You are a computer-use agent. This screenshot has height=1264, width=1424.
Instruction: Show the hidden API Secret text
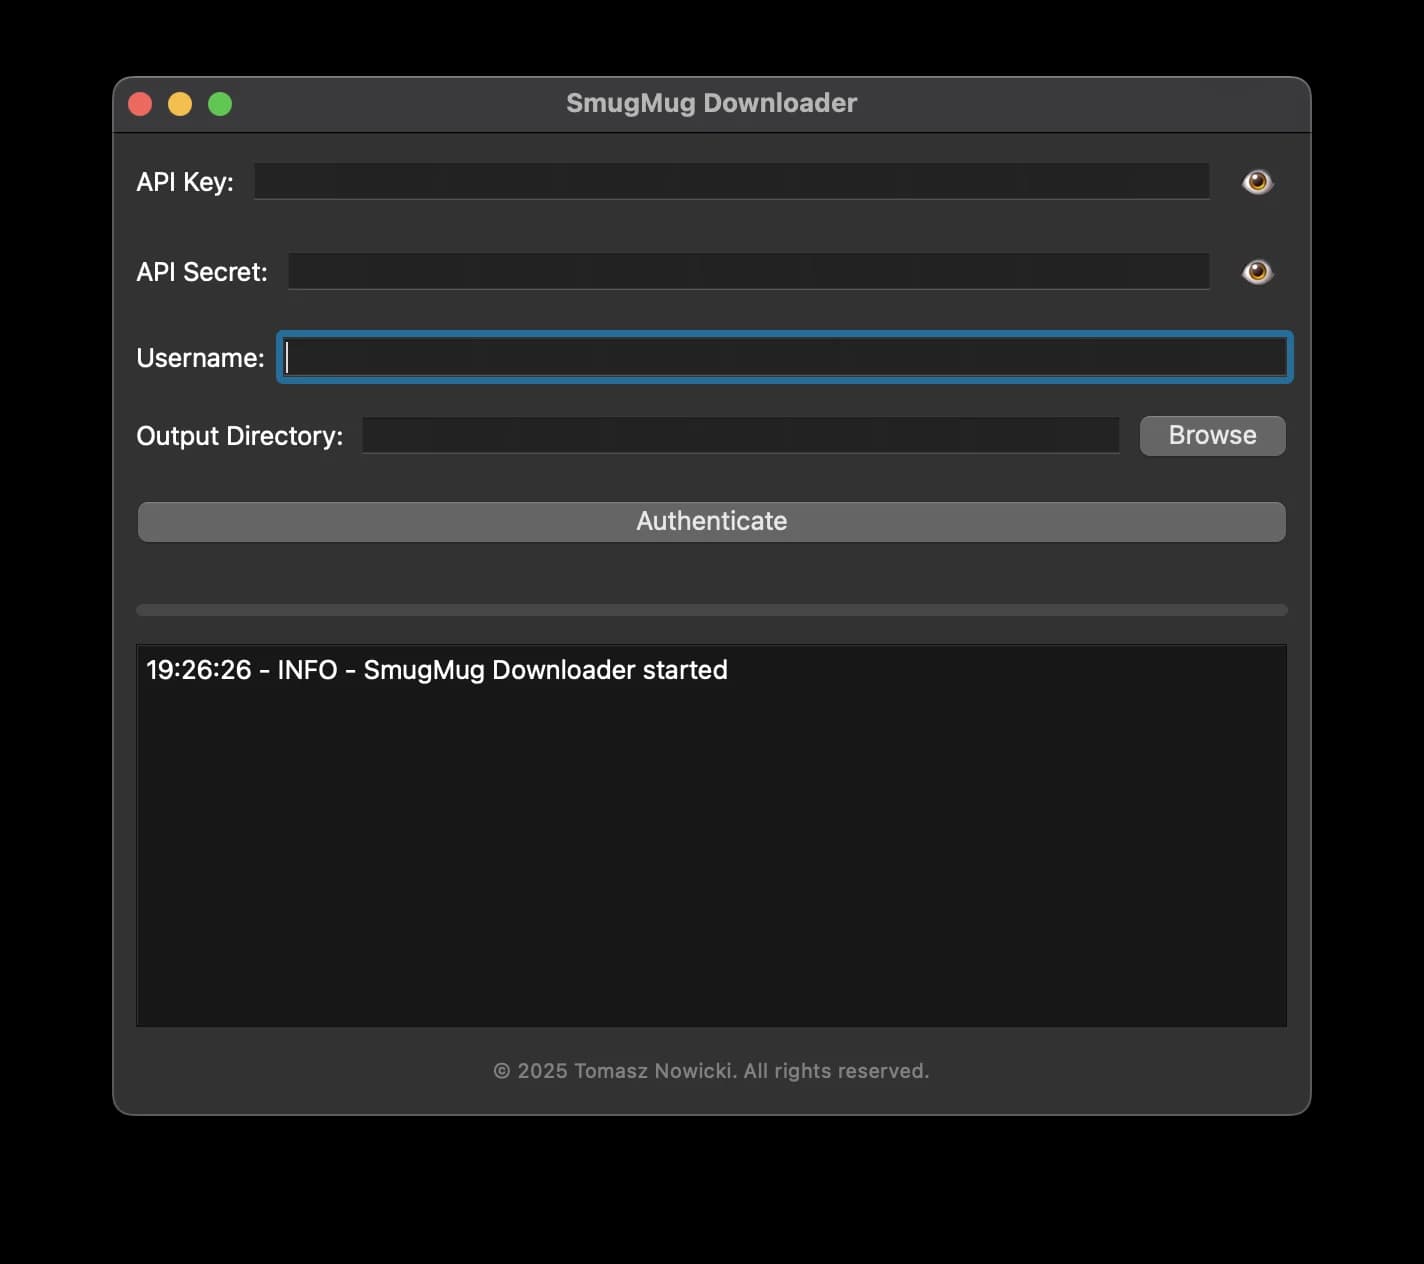[x=1257, y=271]
